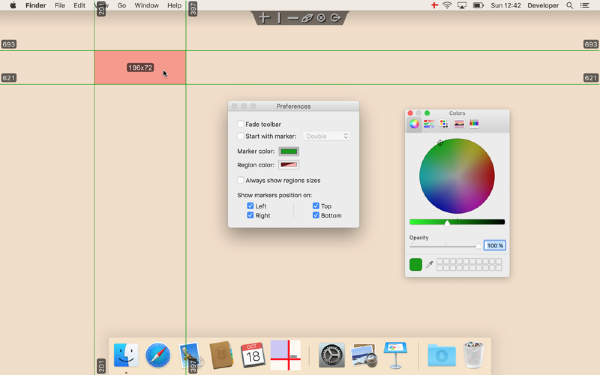Open Contacts book in the Dock
This screenshot has width=600, height=375.
(222, 355)
